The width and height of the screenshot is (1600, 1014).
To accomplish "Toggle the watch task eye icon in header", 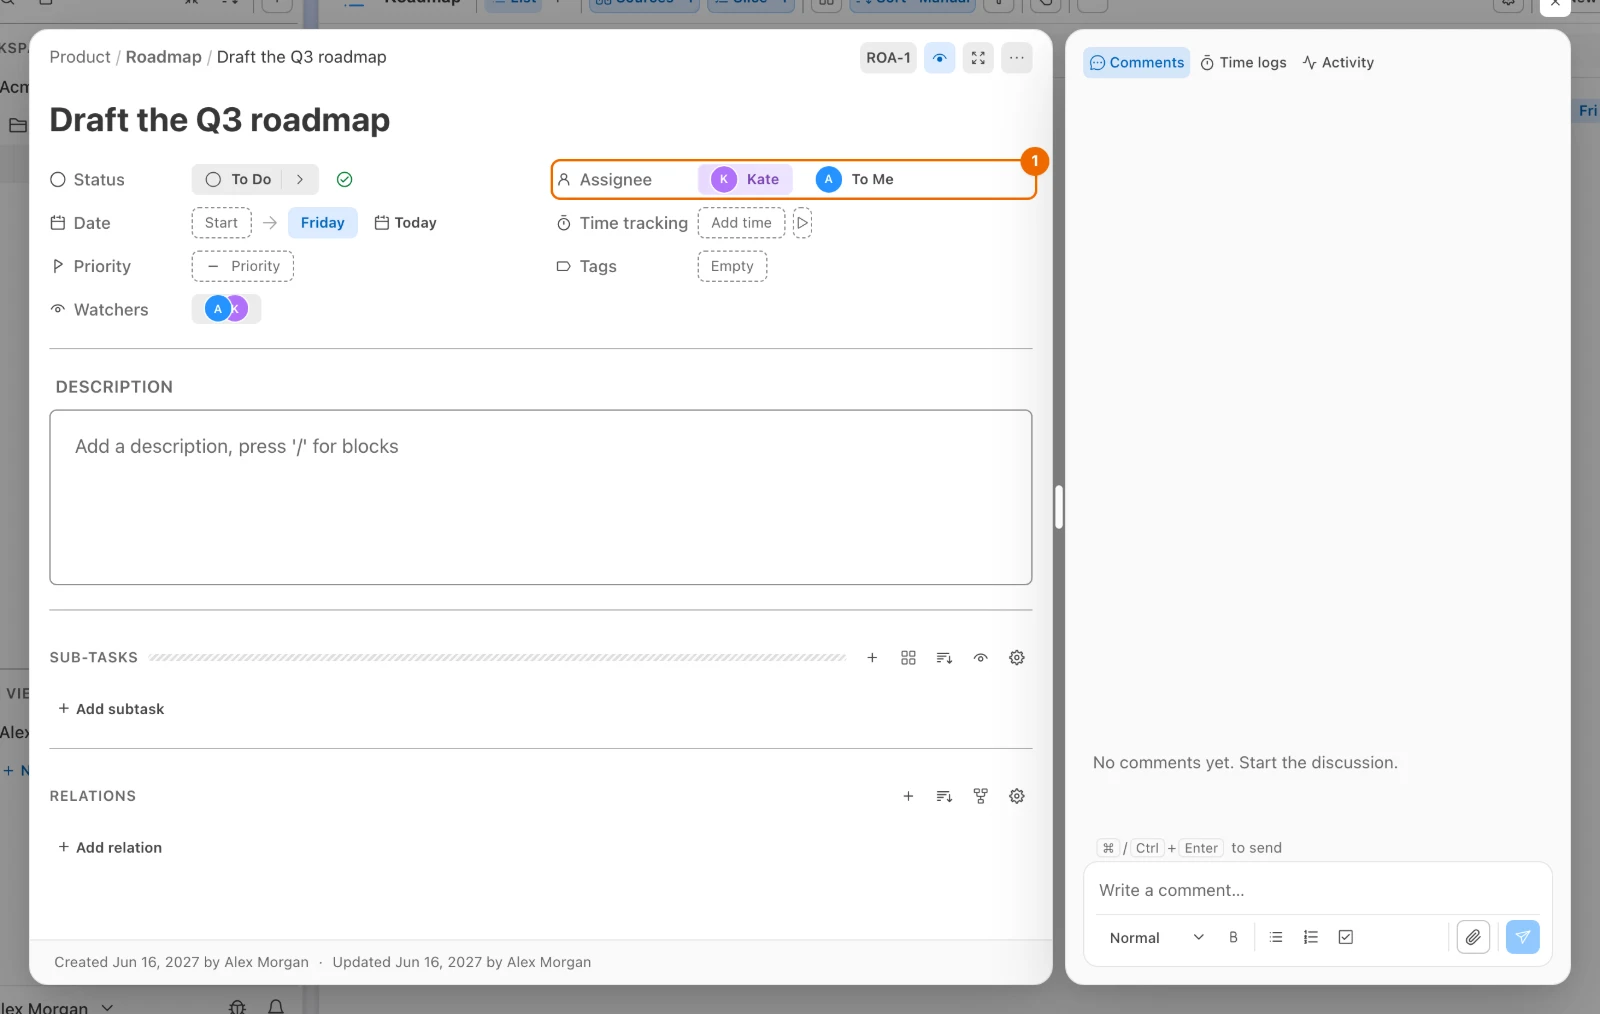I will pos(939,58).
